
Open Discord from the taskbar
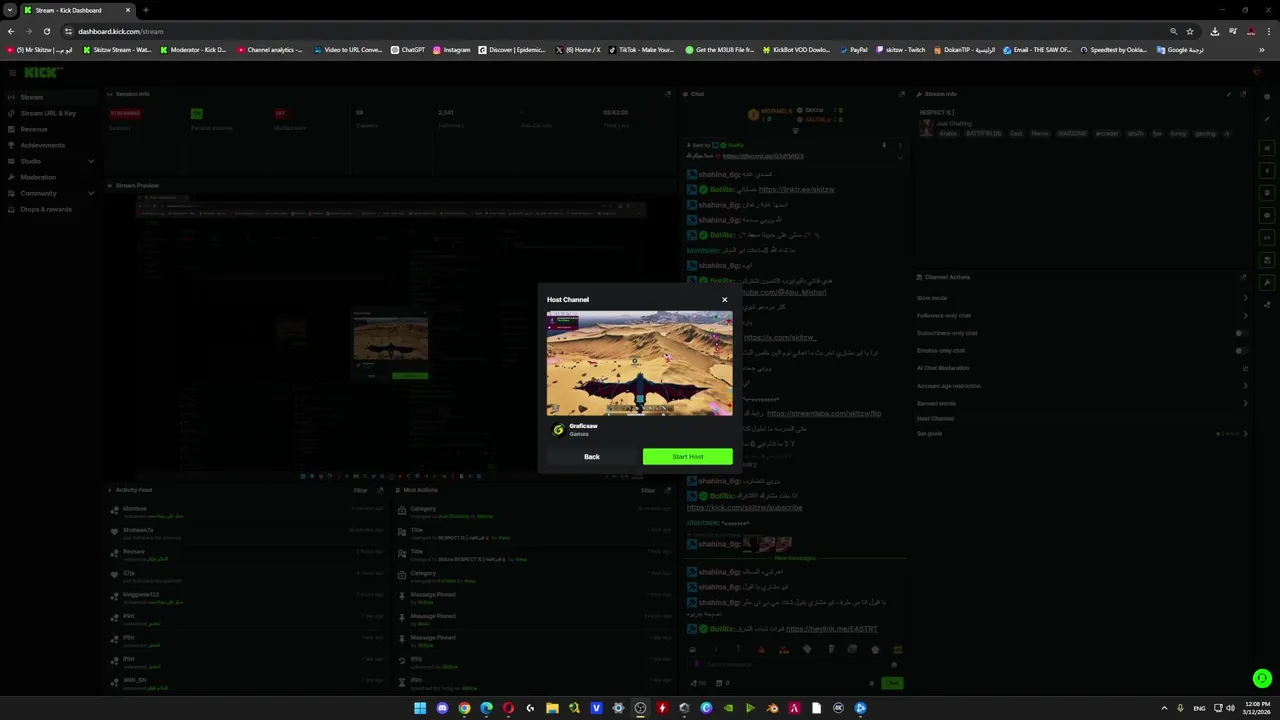[442, 708]
